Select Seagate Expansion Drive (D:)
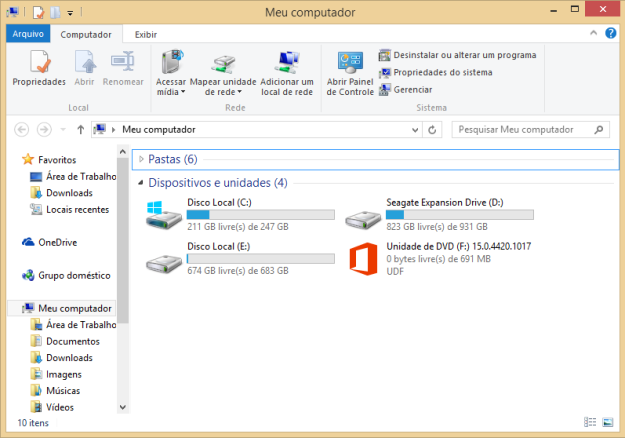 point(439,214)
